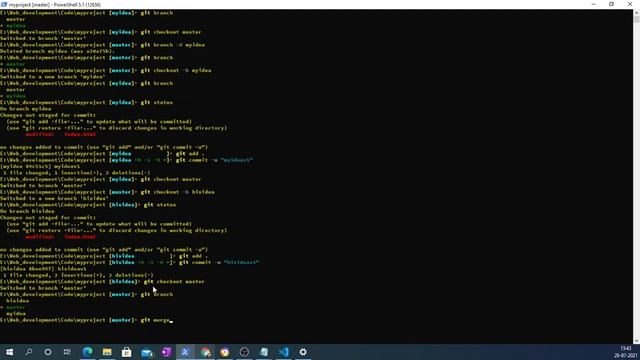Minimize the PowerShell window
Viewport: 640px width, 360px height.
click(593, 4)
